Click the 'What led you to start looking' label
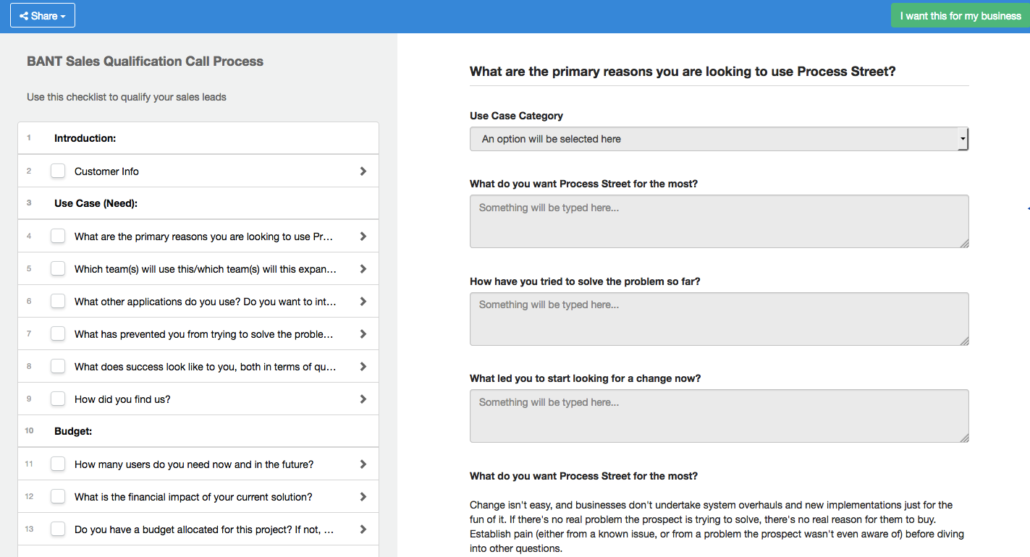Screen dimensions: 1030x557 [x=585, y=378]
